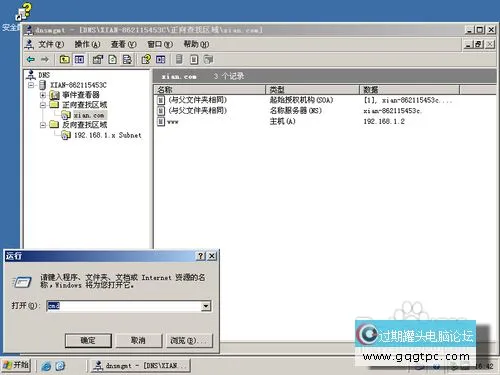Image resolution: width=500 pixels, height=375 pixels.
Task: Open Properties from the toolbar
Action: [98, 60]
